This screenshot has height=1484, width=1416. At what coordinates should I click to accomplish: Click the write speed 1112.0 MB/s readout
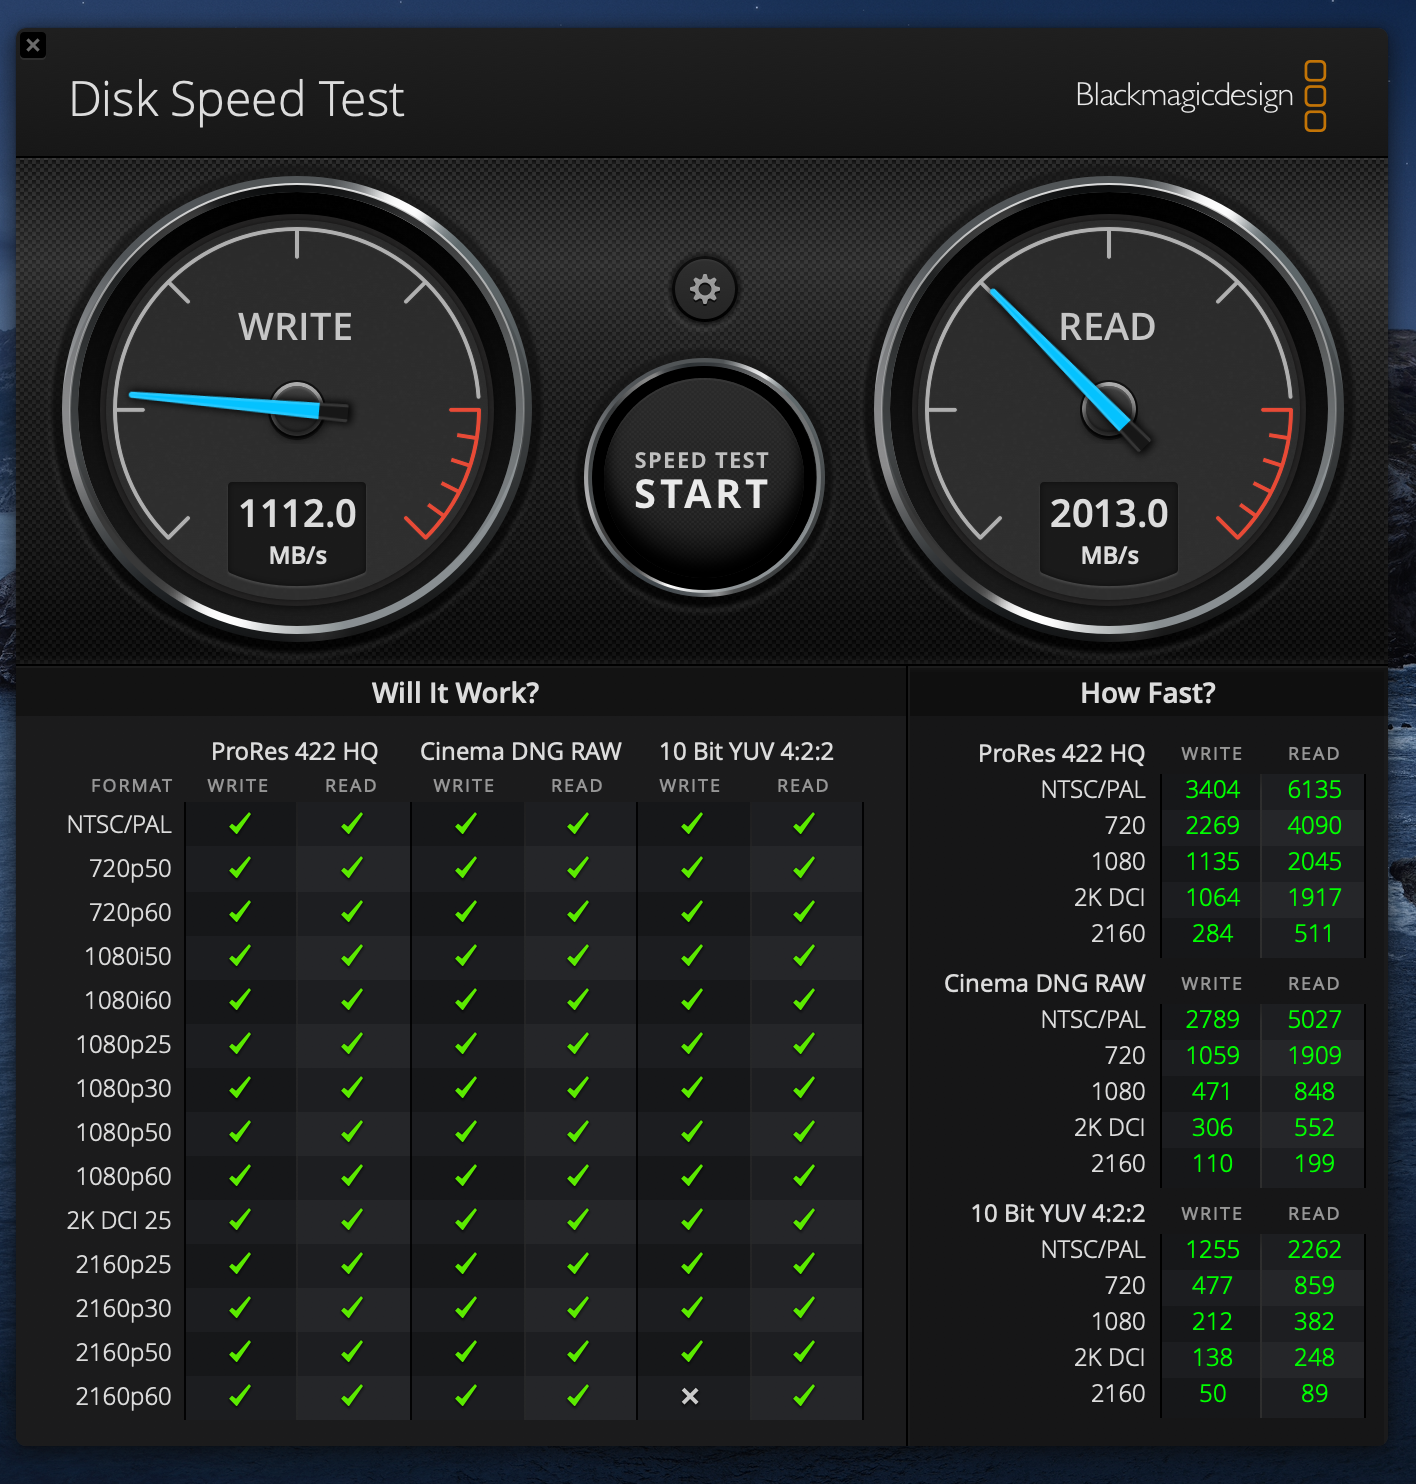(297, 530)
